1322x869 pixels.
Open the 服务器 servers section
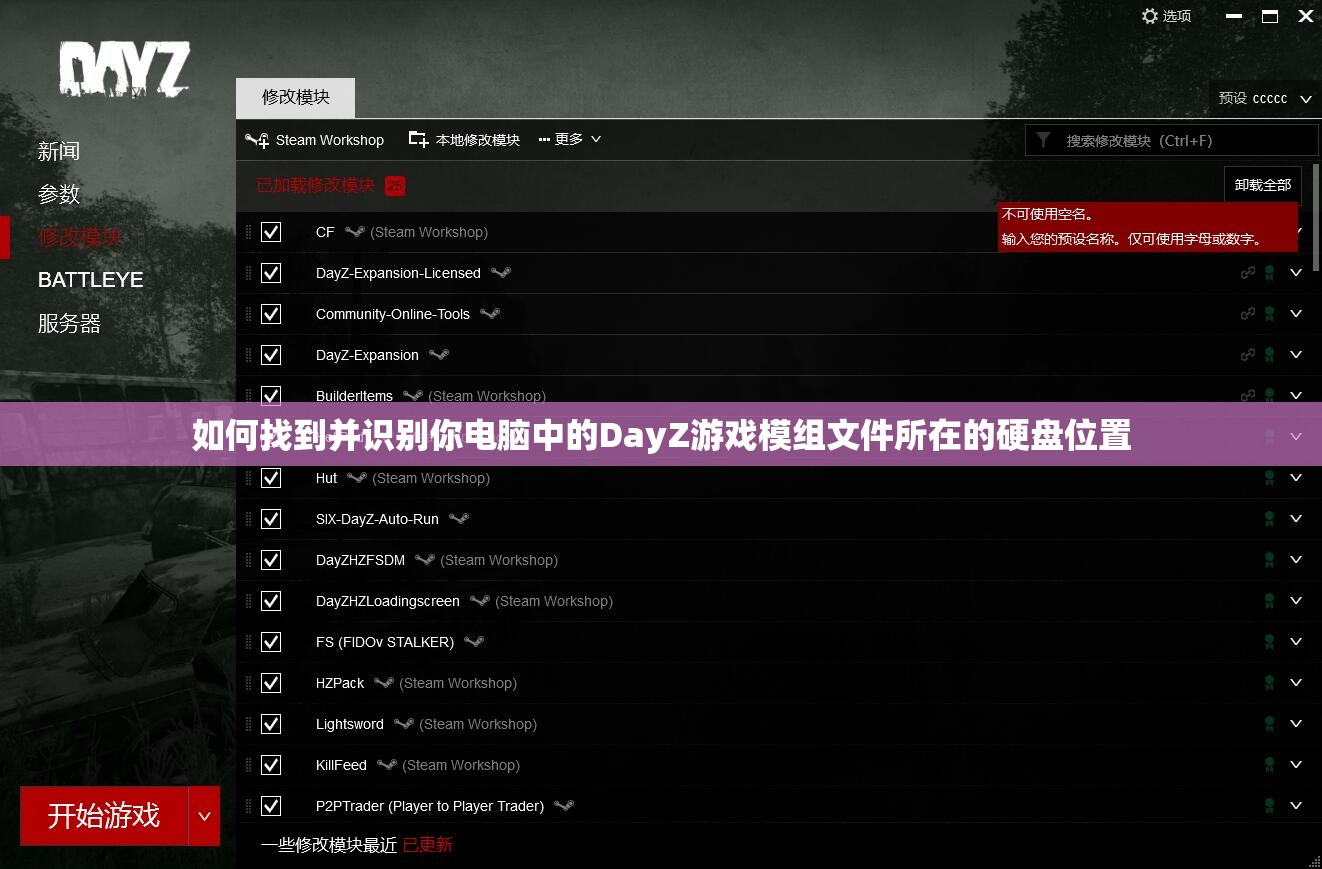[69, 323]
